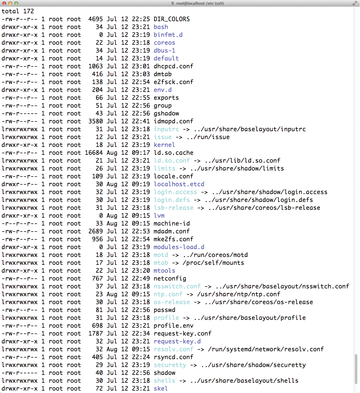Select the issue symlink name
360x393 pixels.
pos(162,137)
